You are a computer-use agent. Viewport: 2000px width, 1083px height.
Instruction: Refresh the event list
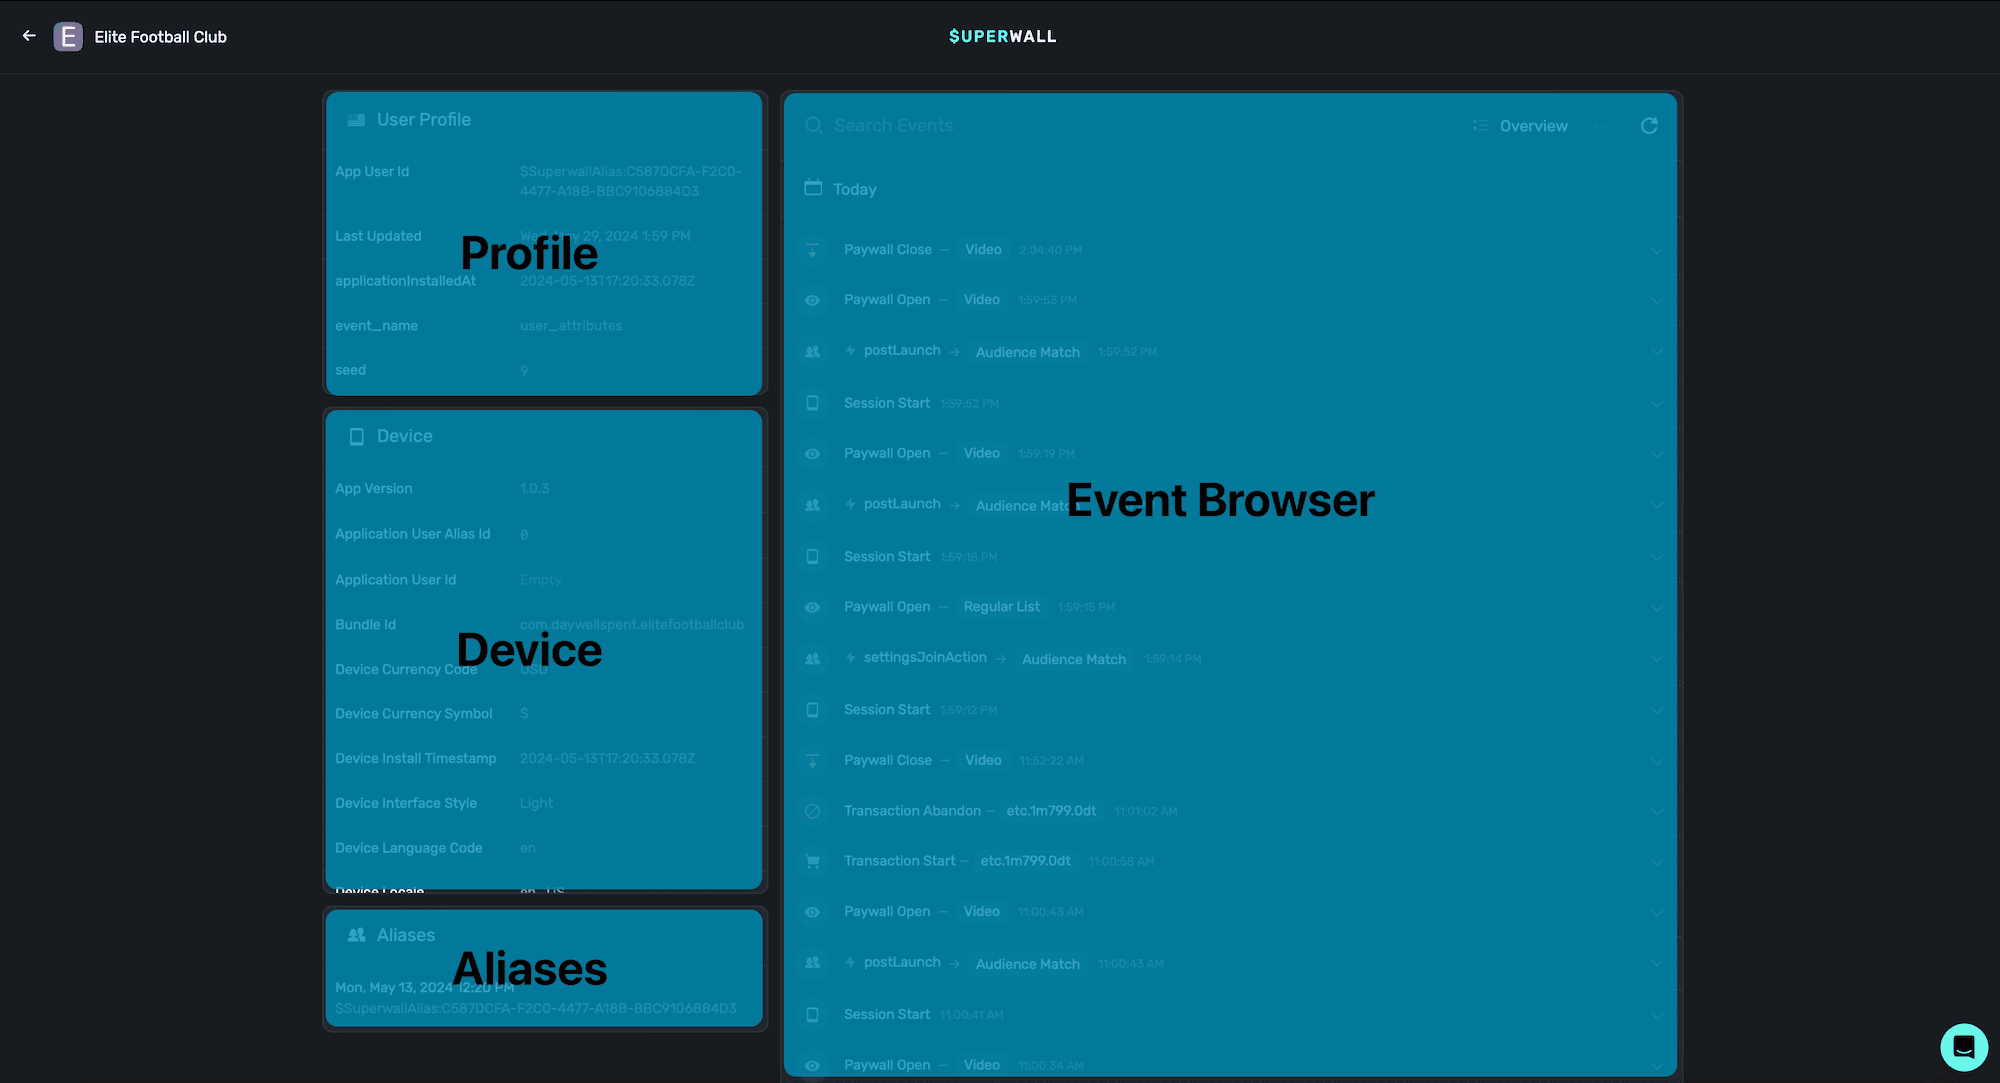pos(1649,125)
